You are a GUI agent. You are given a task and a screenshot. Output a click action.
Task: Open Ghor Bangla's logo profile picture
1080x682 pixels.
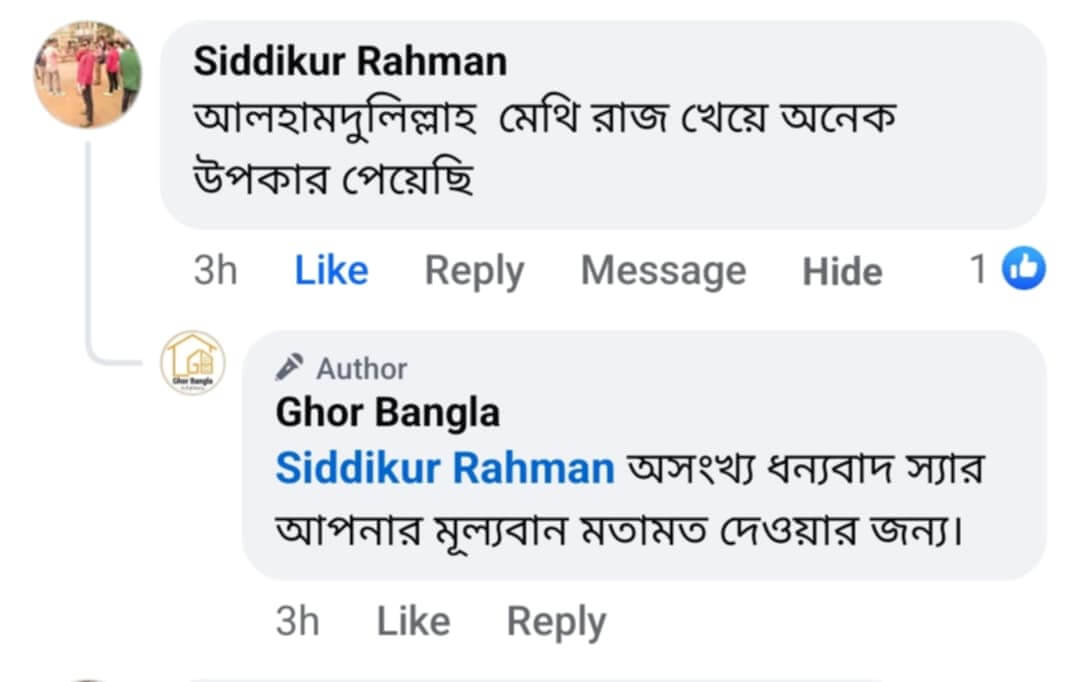193,362
